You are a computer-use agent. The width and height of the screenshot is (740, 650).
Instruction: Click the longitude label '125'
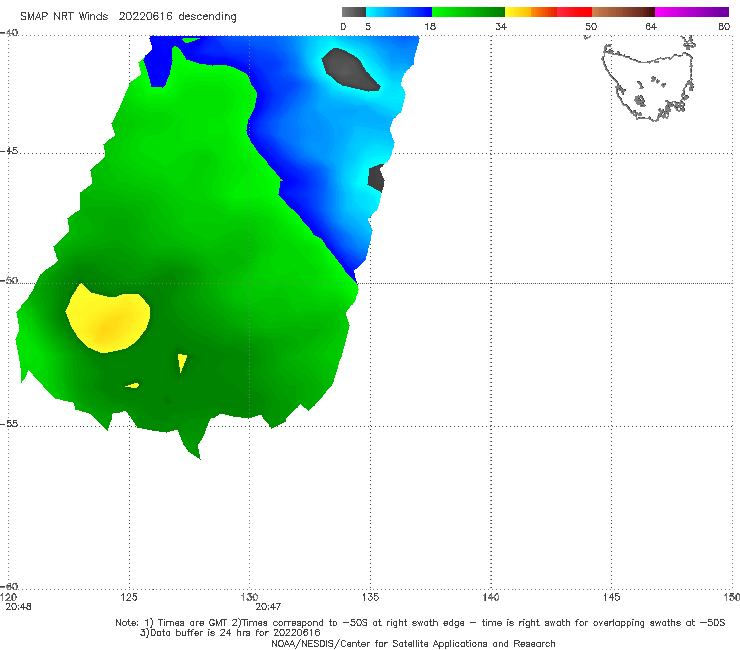tap(129, 597)
